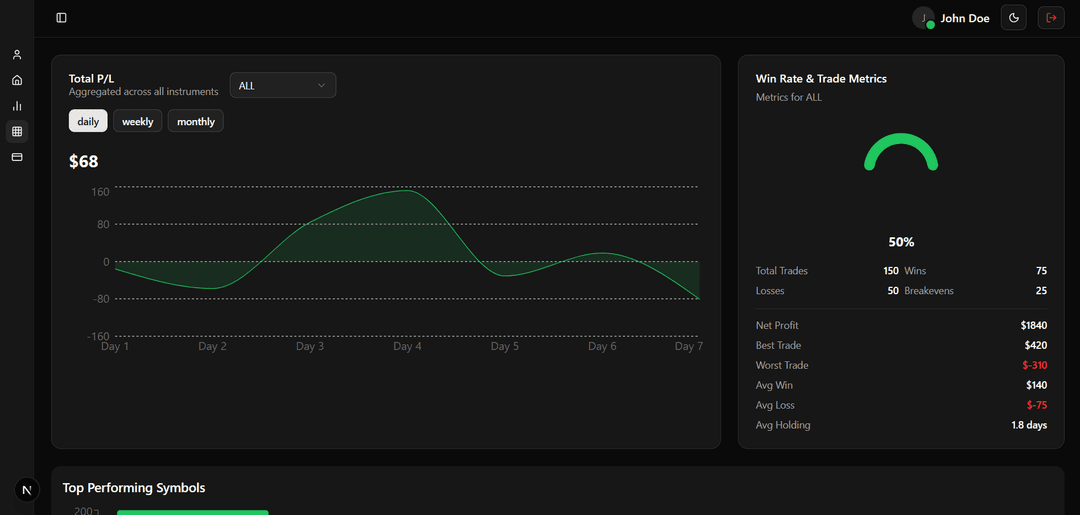Screen dimensions: 1080x515
Task: Open the user profile sidebar icon
Action: 17,55
